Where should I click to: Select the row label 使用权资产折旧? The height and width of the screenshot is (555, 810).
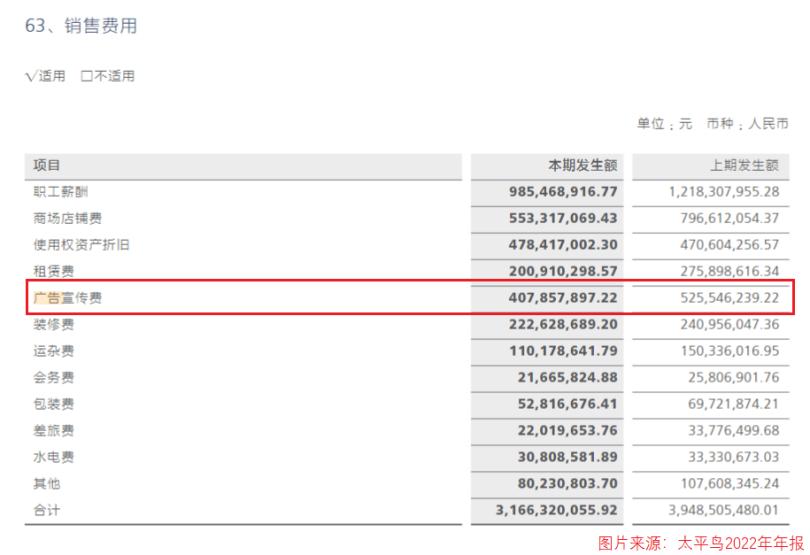tap(81, 244)
